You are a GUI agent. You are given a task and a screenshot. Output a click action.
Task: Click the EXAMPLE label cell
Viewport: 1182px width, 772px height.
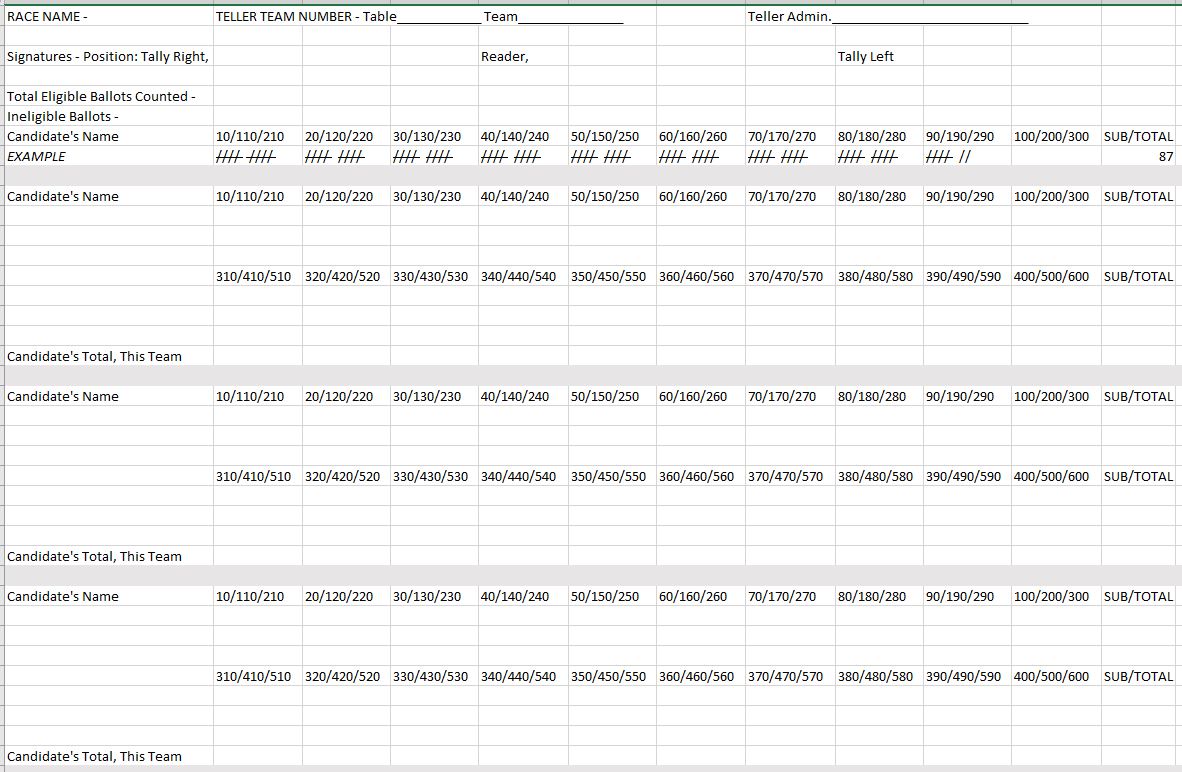(x=36, y=157)
